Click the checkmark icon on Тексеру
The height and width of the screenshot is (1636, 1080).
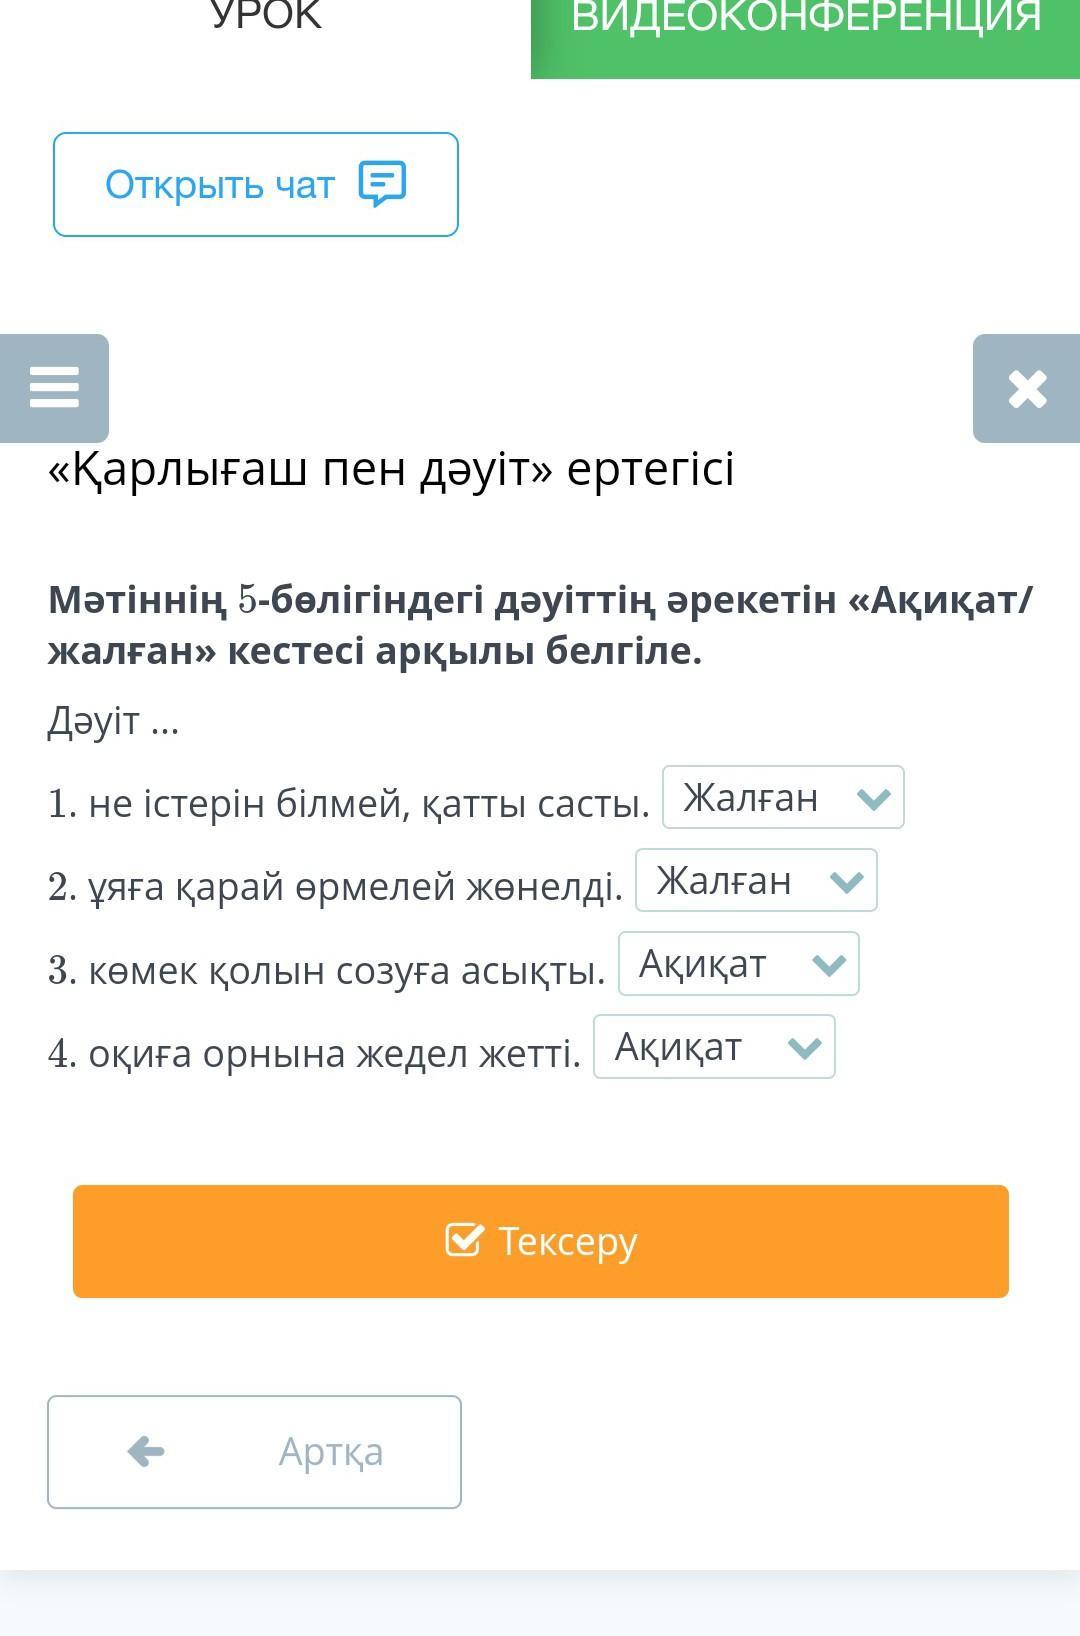point(464,1240)
